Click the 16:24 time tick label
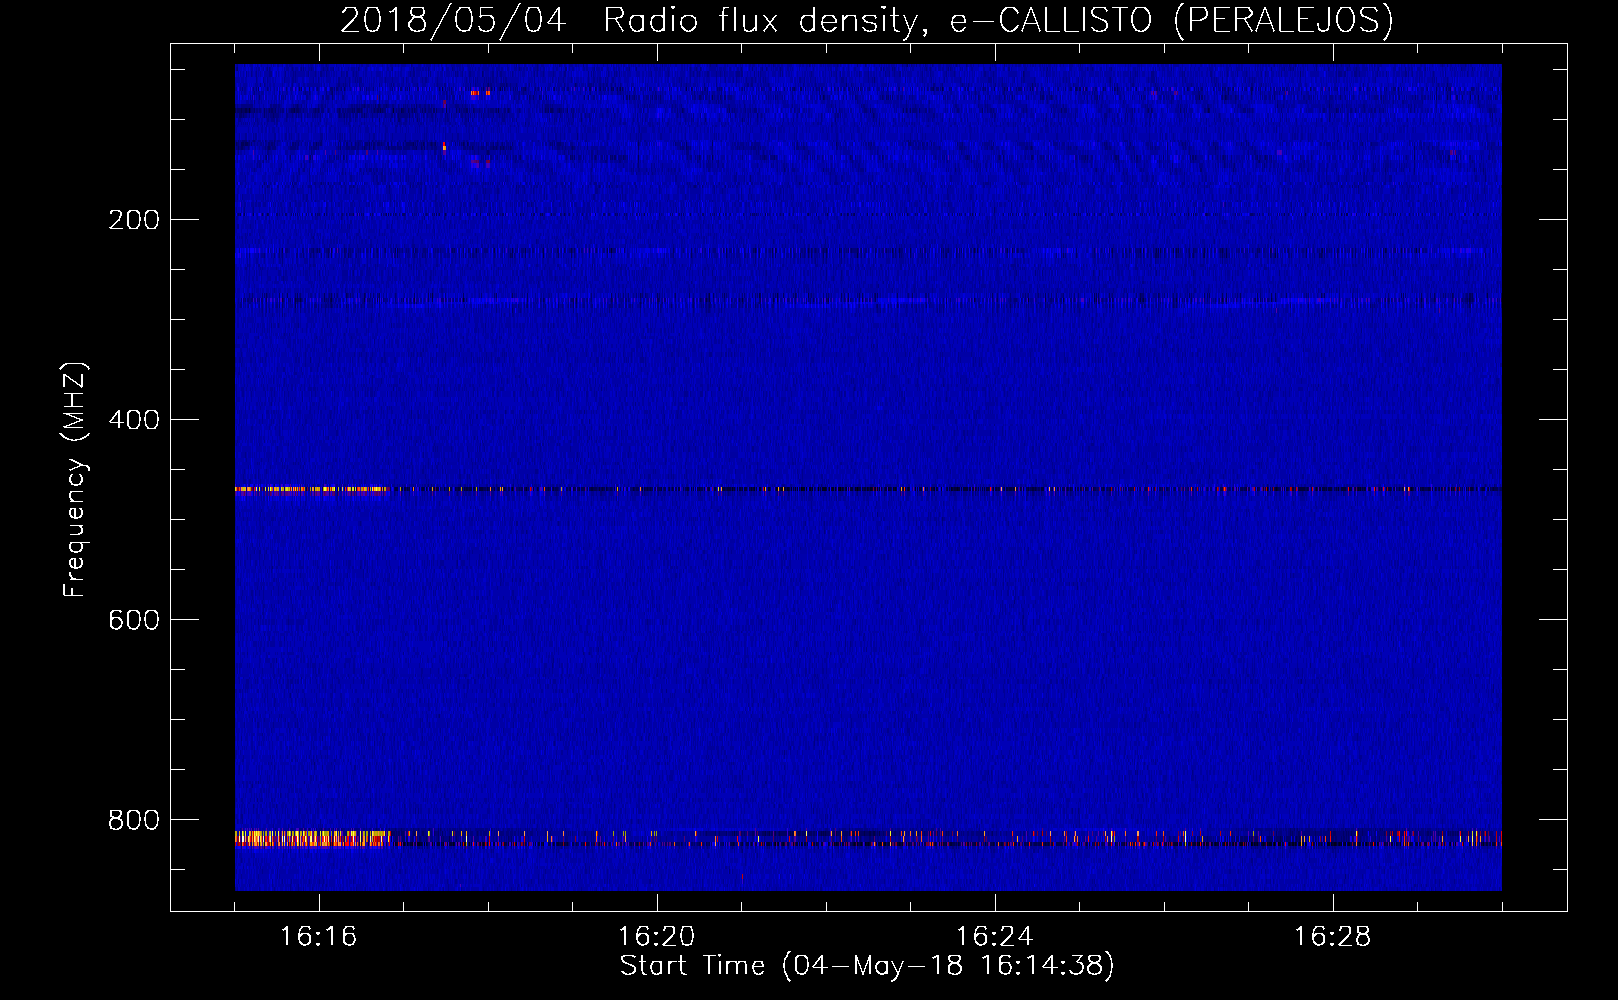The image size is (1618, 1000). tap(995, 937)
